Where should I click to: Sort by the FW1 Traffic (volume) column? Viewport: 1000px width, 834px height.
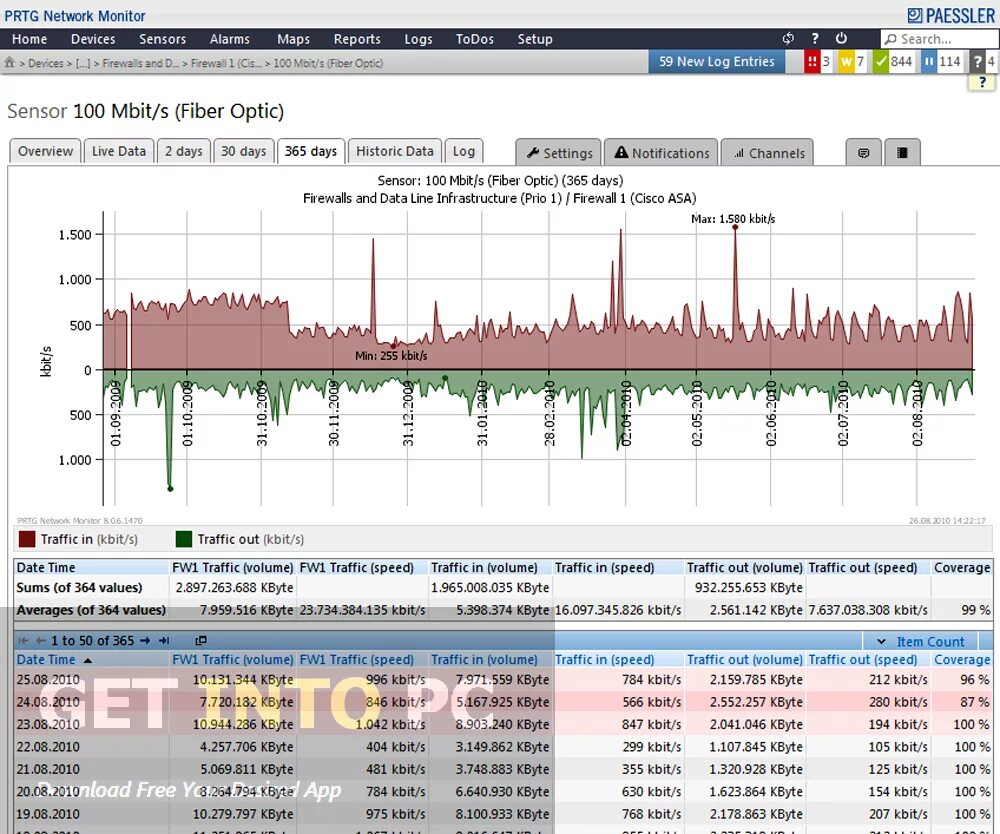coord(233,659)
